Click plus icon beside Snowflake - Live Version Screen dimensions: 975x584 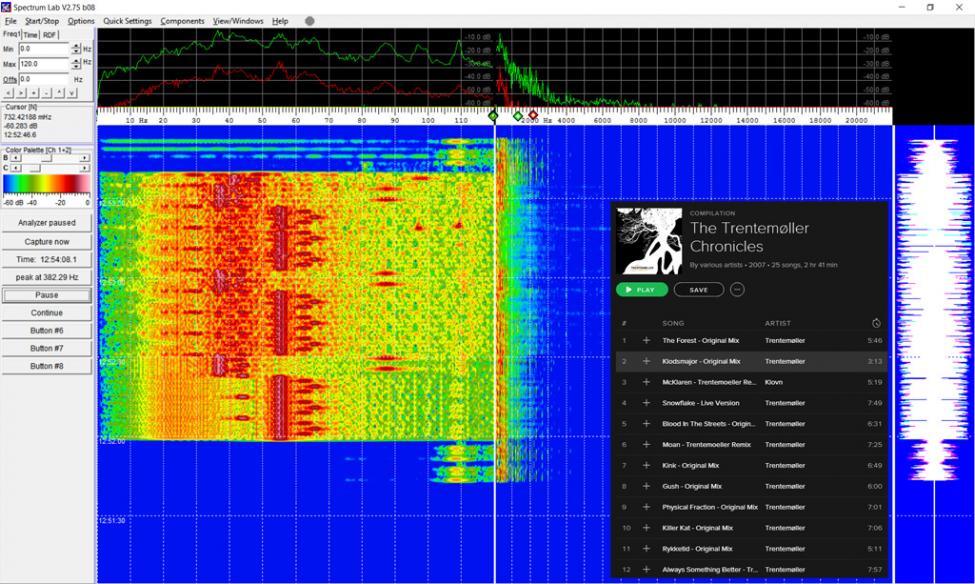click(646, 403)
